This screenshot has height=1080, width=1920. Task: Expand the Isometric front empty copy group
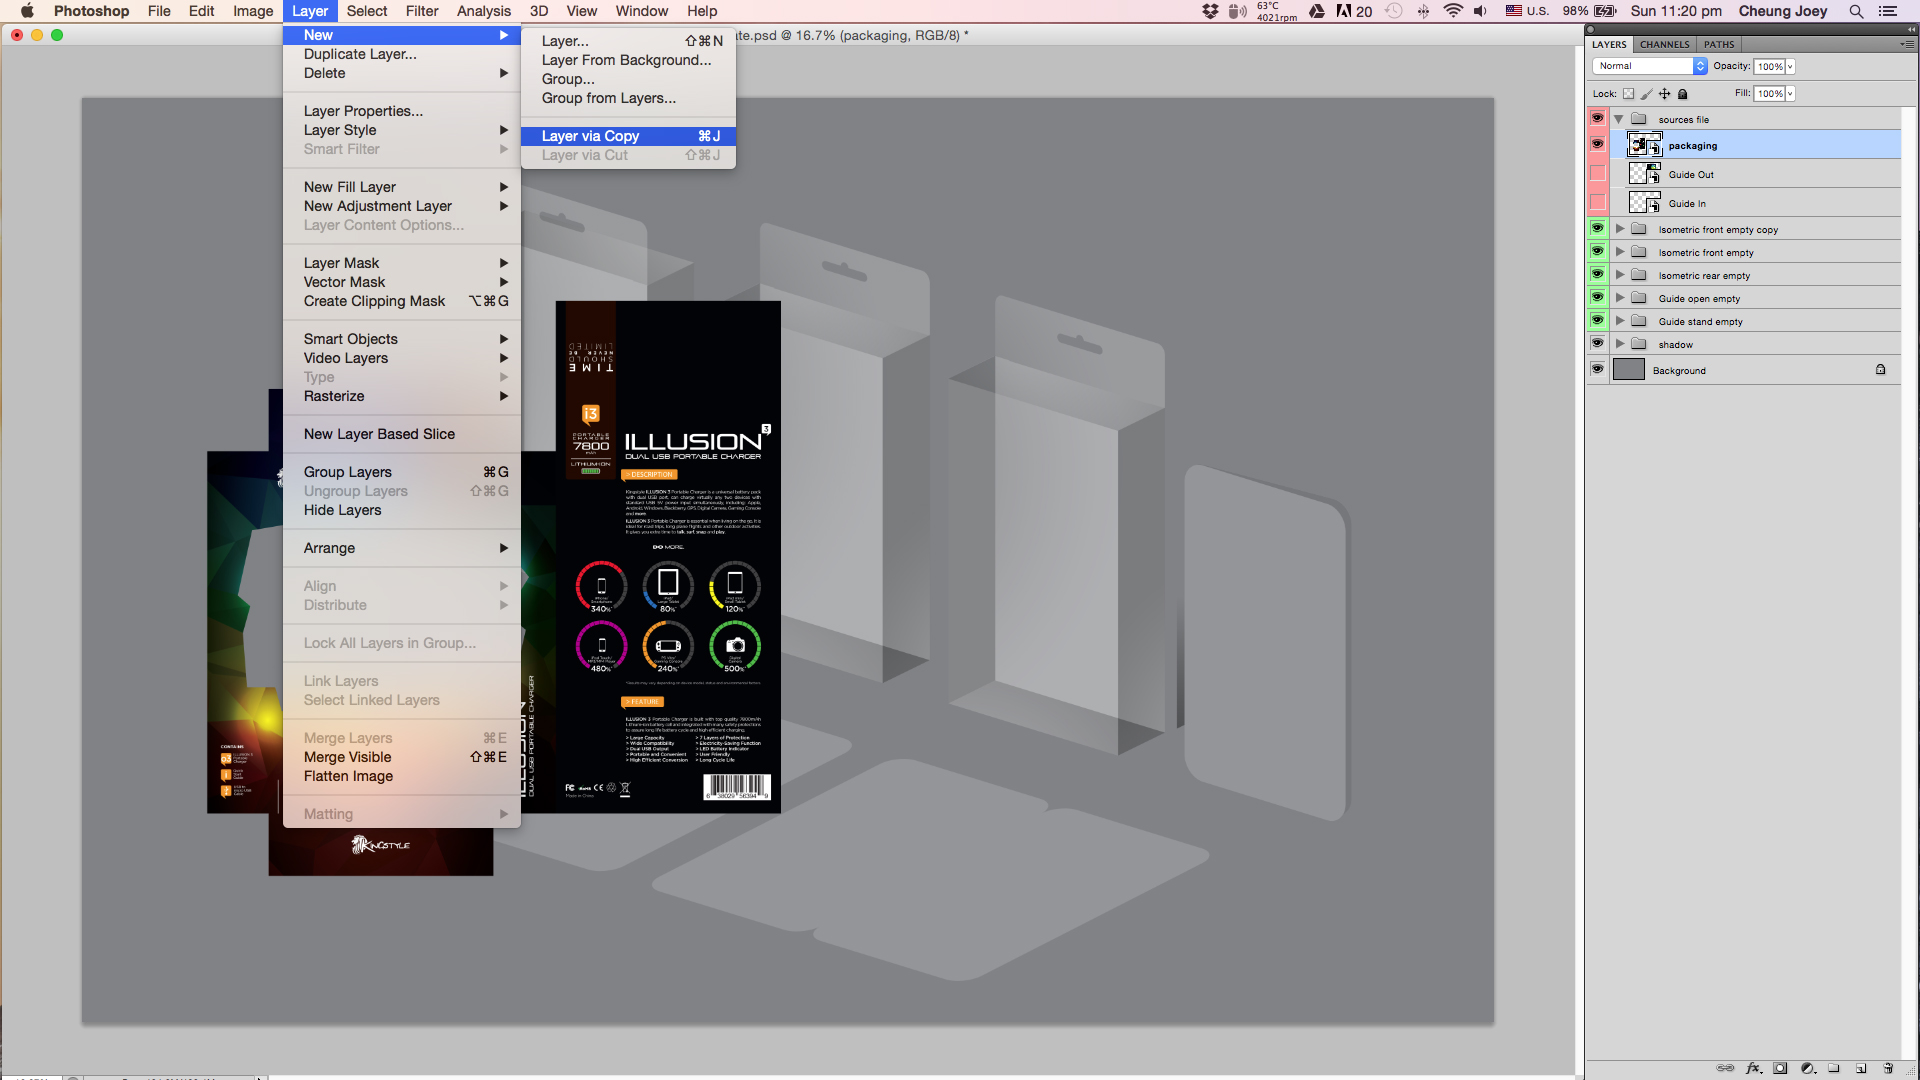(1620, 229)
